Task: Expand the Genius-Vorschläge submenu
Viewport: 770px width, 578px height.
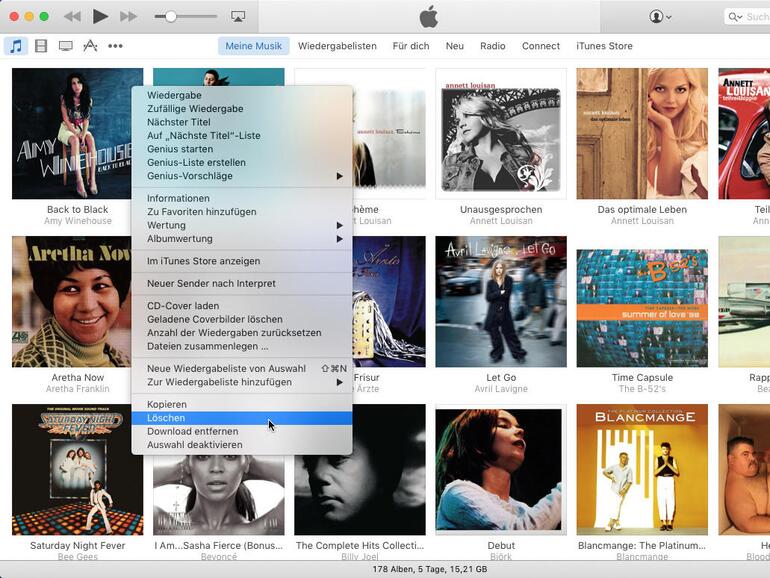Action: (x=242, y=176)
